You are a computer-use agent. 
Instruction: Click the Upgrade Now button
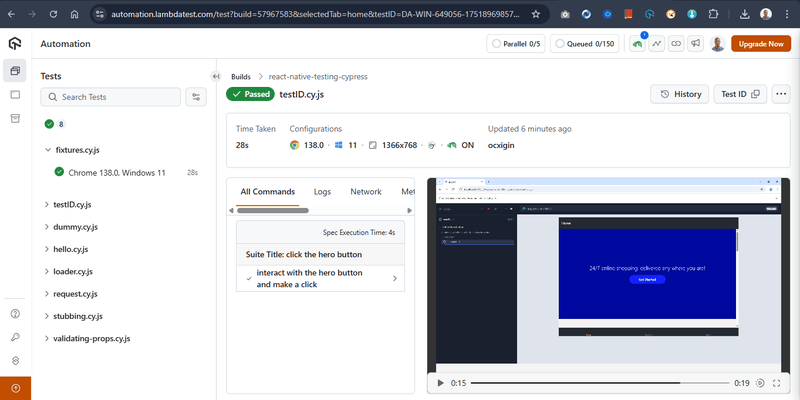[760, 44]
